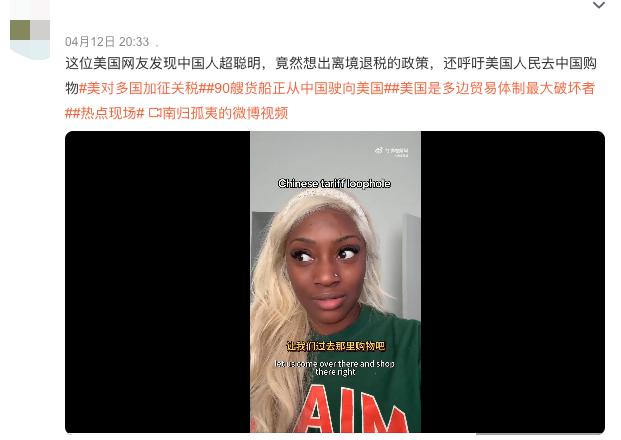Click the small video icon before 南归孤夷
Viewport: 621px width, 440px height.
pos(155,114)
